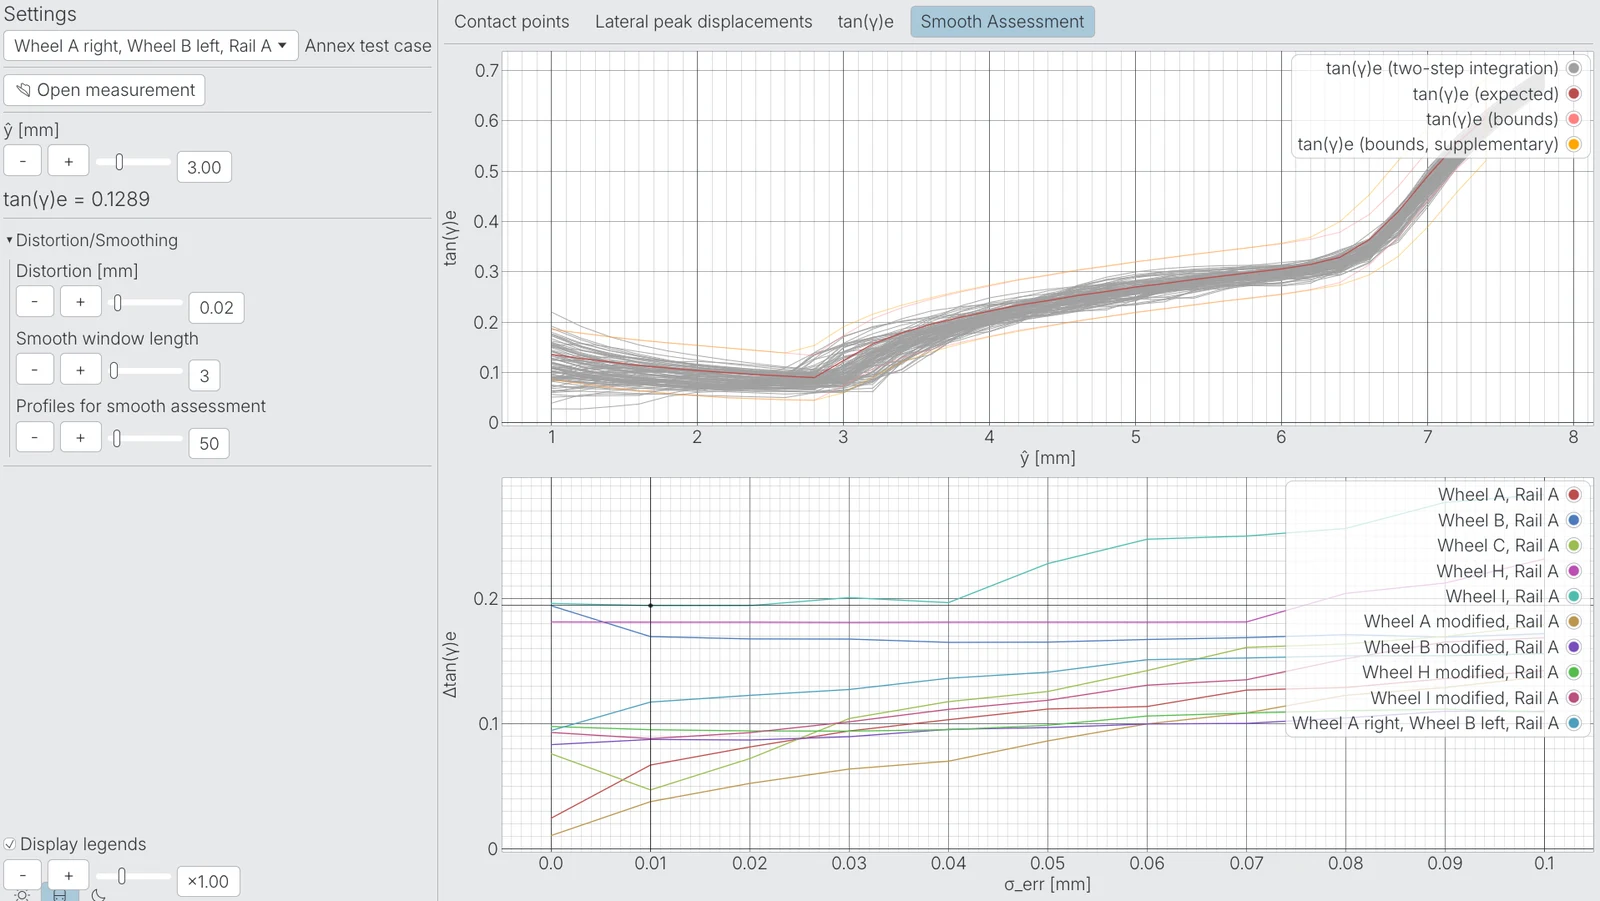Toggle Wheel C, Rail A series visibility

pos(1573,545)
